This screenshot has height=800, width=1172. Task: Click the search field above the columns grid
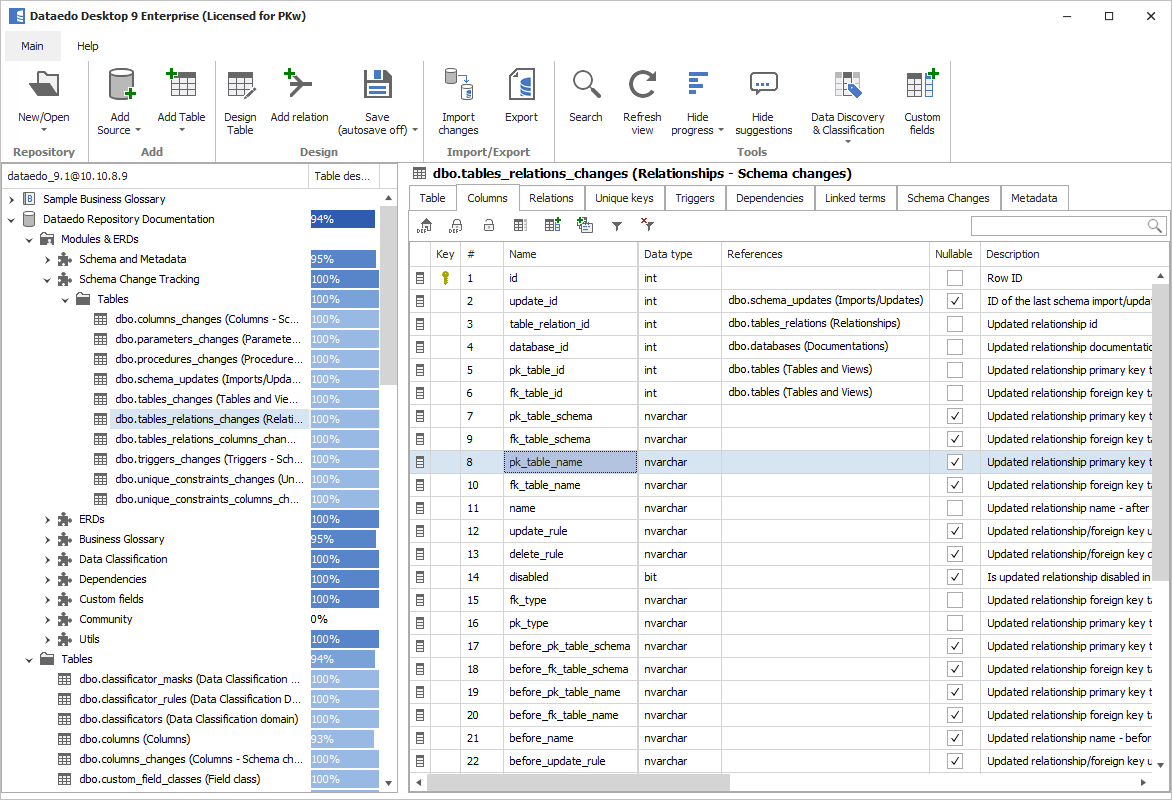(x=1060, y=225)
